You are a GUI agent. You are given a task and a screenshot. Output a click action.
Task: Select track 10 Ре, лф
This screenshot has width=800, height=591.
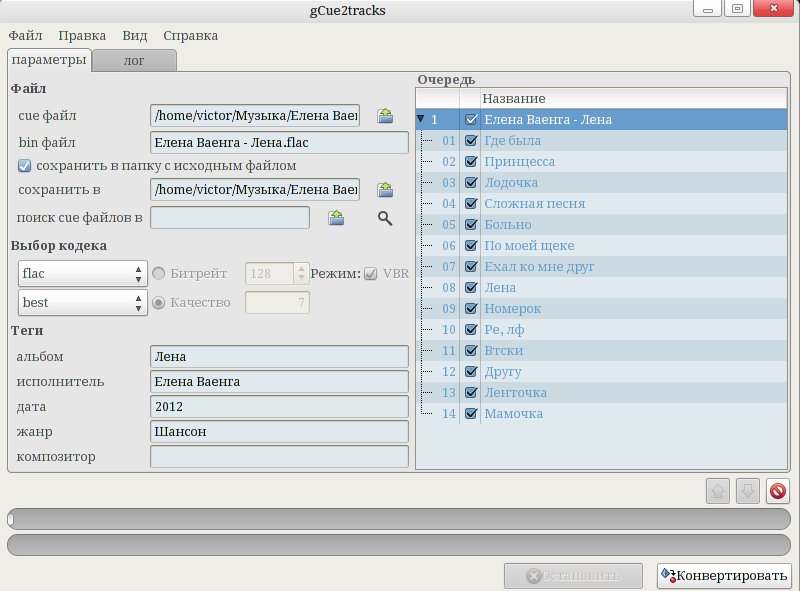[602, 330]
